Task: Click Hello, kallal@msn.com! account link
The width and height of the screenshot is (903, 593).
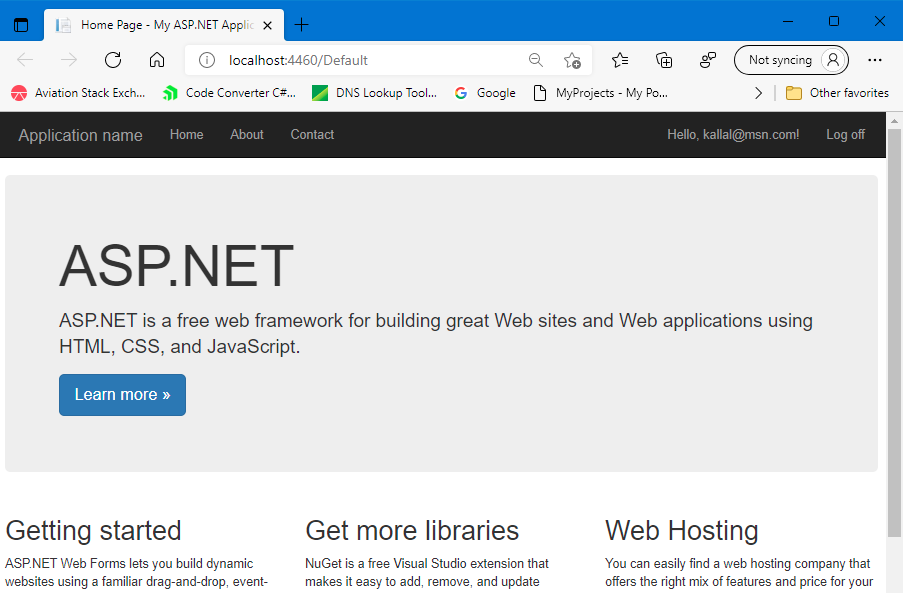Action: point(733,135)
